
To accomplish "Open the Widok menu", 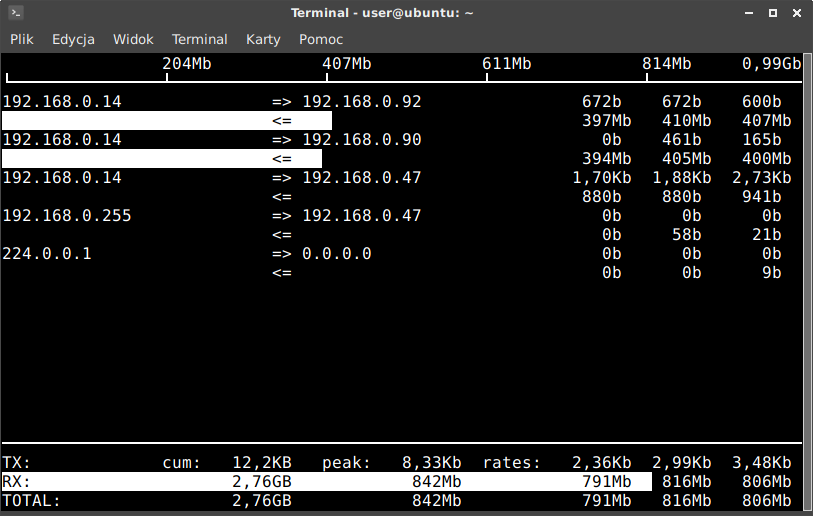I will pyautogui.click(x=133, y=39).
